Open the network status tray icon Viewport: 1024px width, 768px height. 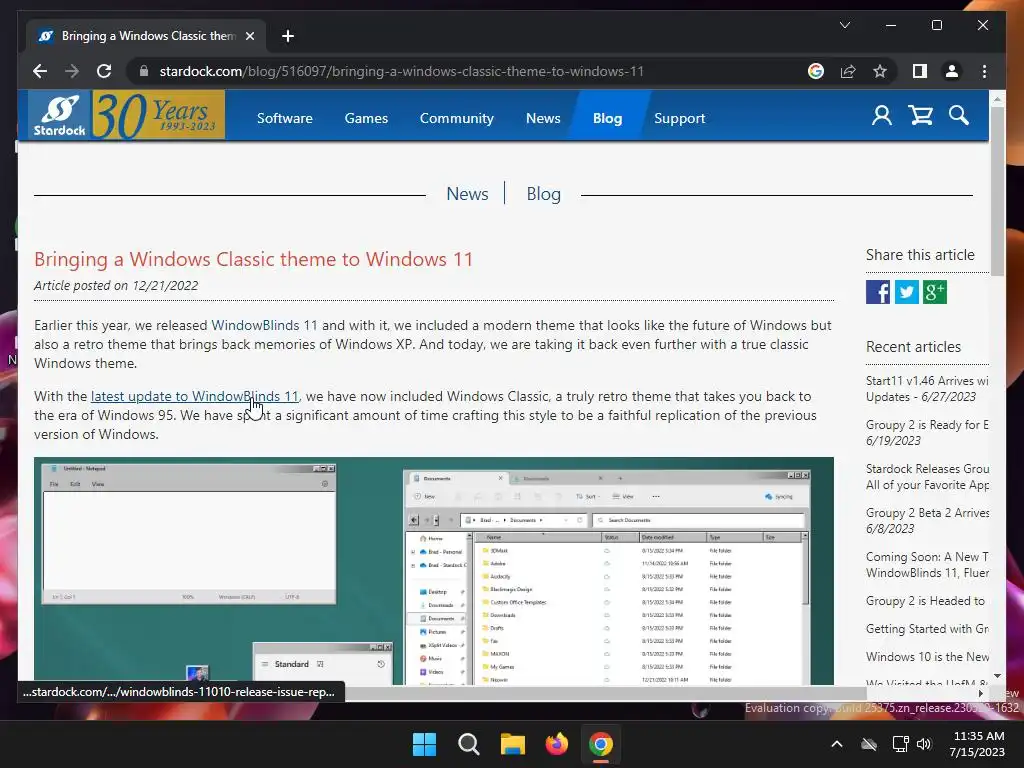[901, 744]
